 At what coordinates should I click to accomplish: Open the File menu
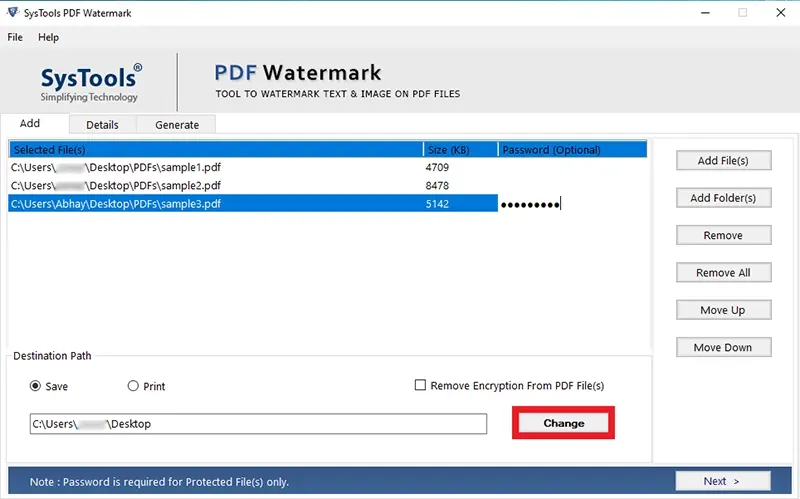click(15, 37)
